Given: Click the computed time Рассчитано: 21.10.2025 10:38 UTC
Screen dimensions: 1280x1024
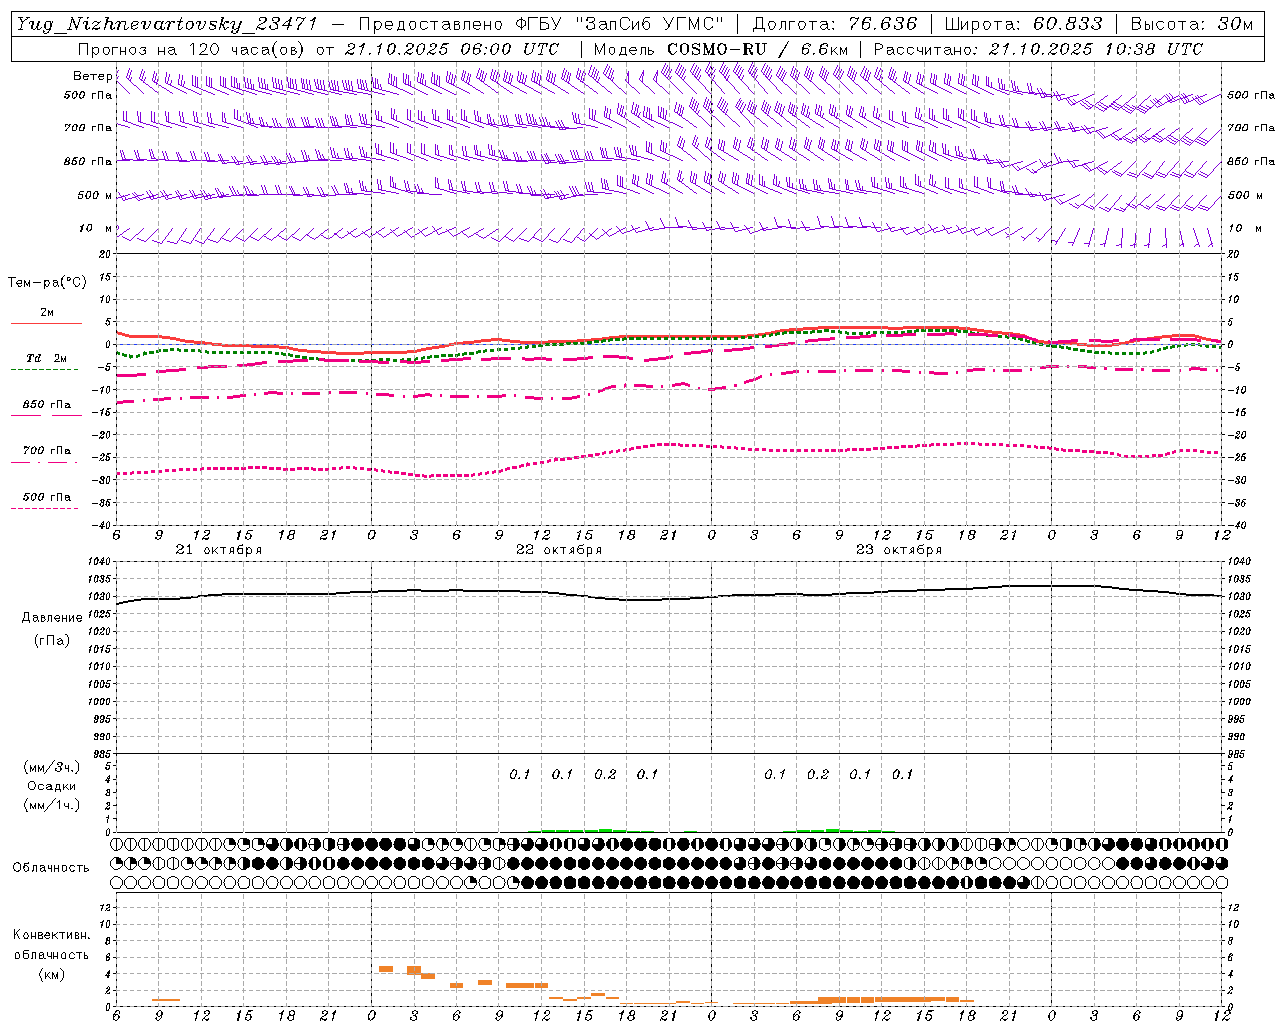Looking at the screenshot, I should [x=1038, y=49].
